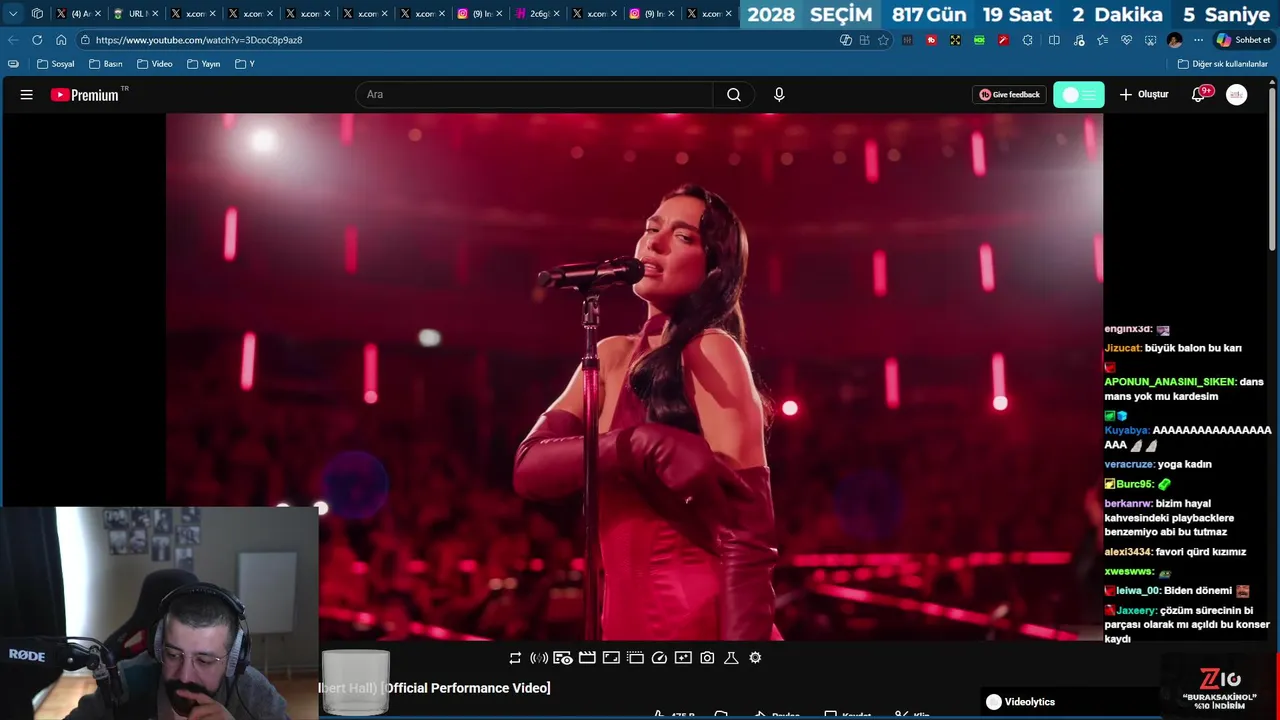1280x720 pixels.
Task: Expand the tab actions dropdown arrow
Action: pyautogui.click(x=13, y=14)
